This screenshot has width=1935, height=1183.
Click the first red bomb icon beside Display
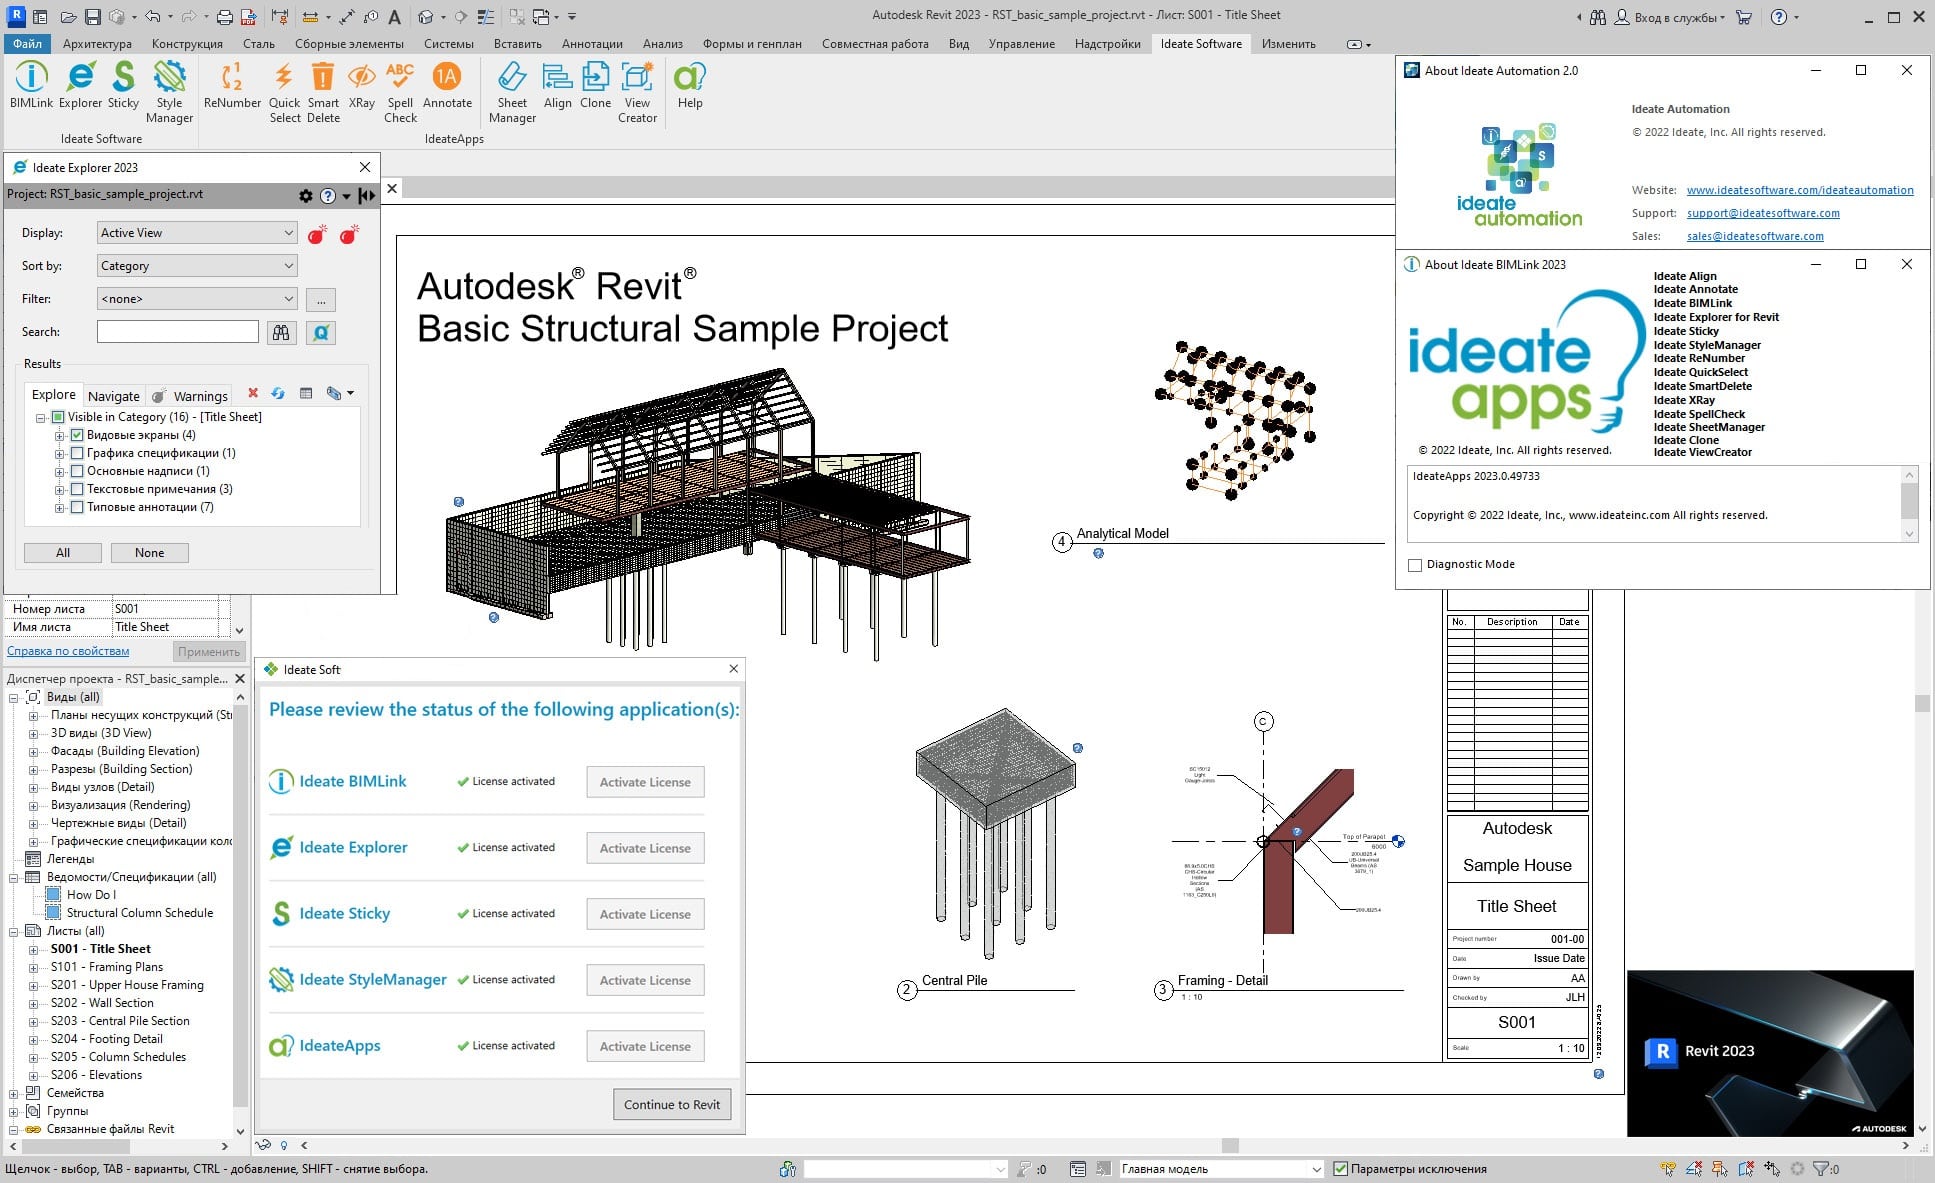coord(317,234)
